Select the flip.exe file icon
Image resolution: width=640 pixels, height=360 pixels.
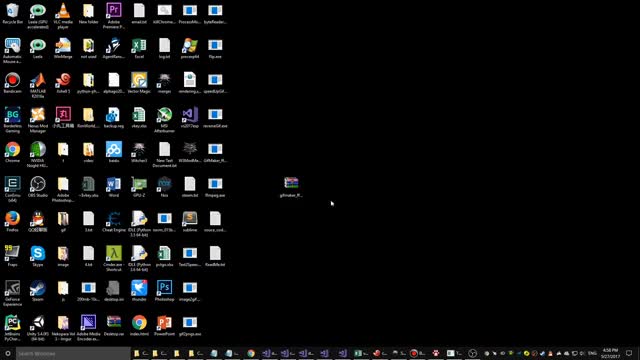point(215,48)
